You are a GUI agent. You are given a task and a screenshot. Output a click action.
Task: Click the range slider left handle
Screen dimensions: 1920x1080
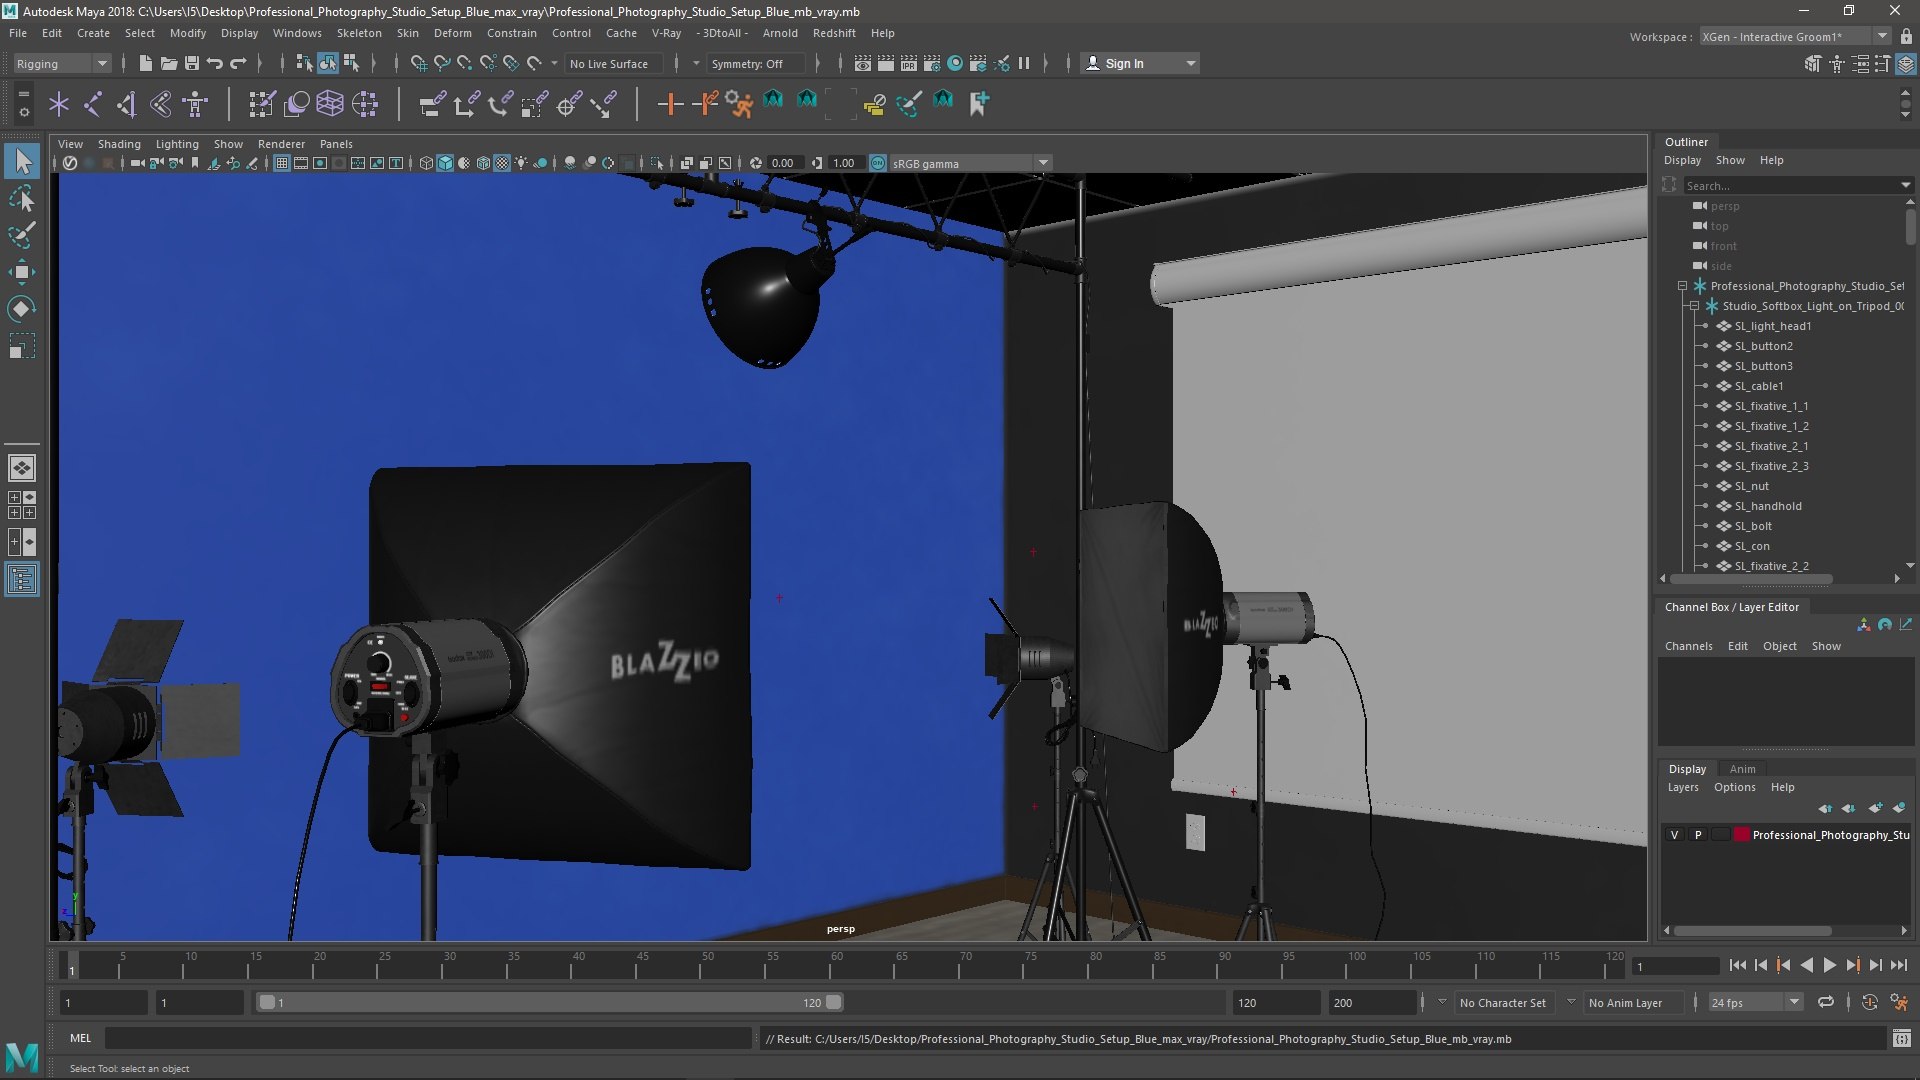(267, 1002)
